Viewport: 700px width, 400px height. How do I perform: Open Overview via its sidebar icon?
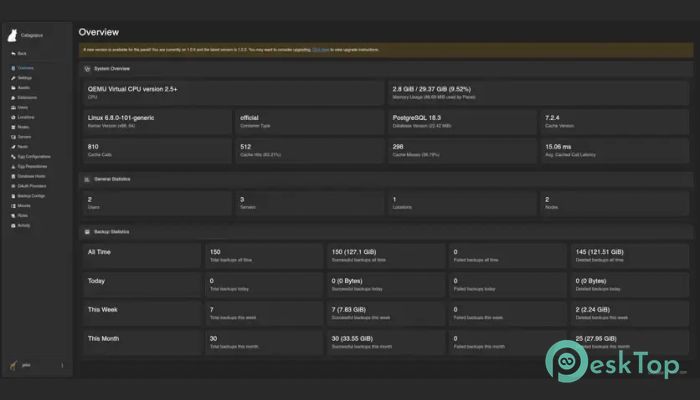tap(13, 68)
